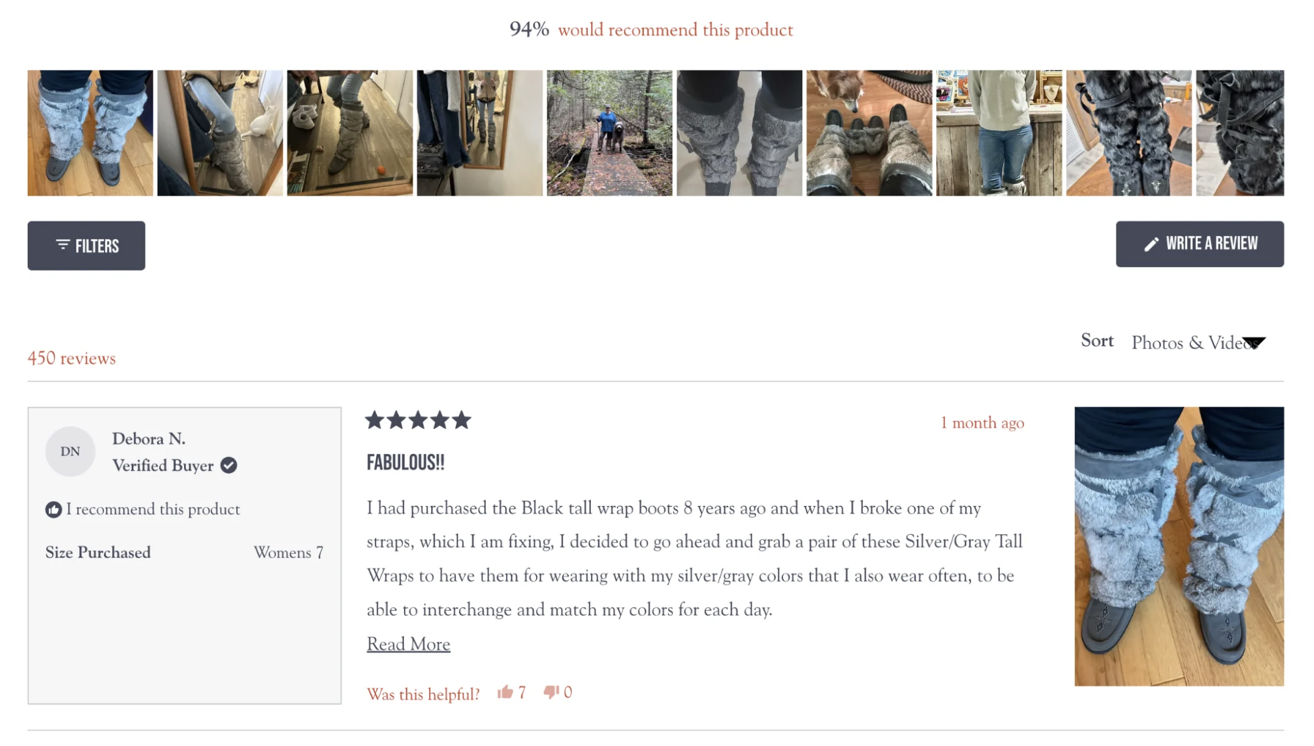Open the black fur boots gallery photo
This screenshot has height=746, width=1314.
click(x=1129, y=133)
